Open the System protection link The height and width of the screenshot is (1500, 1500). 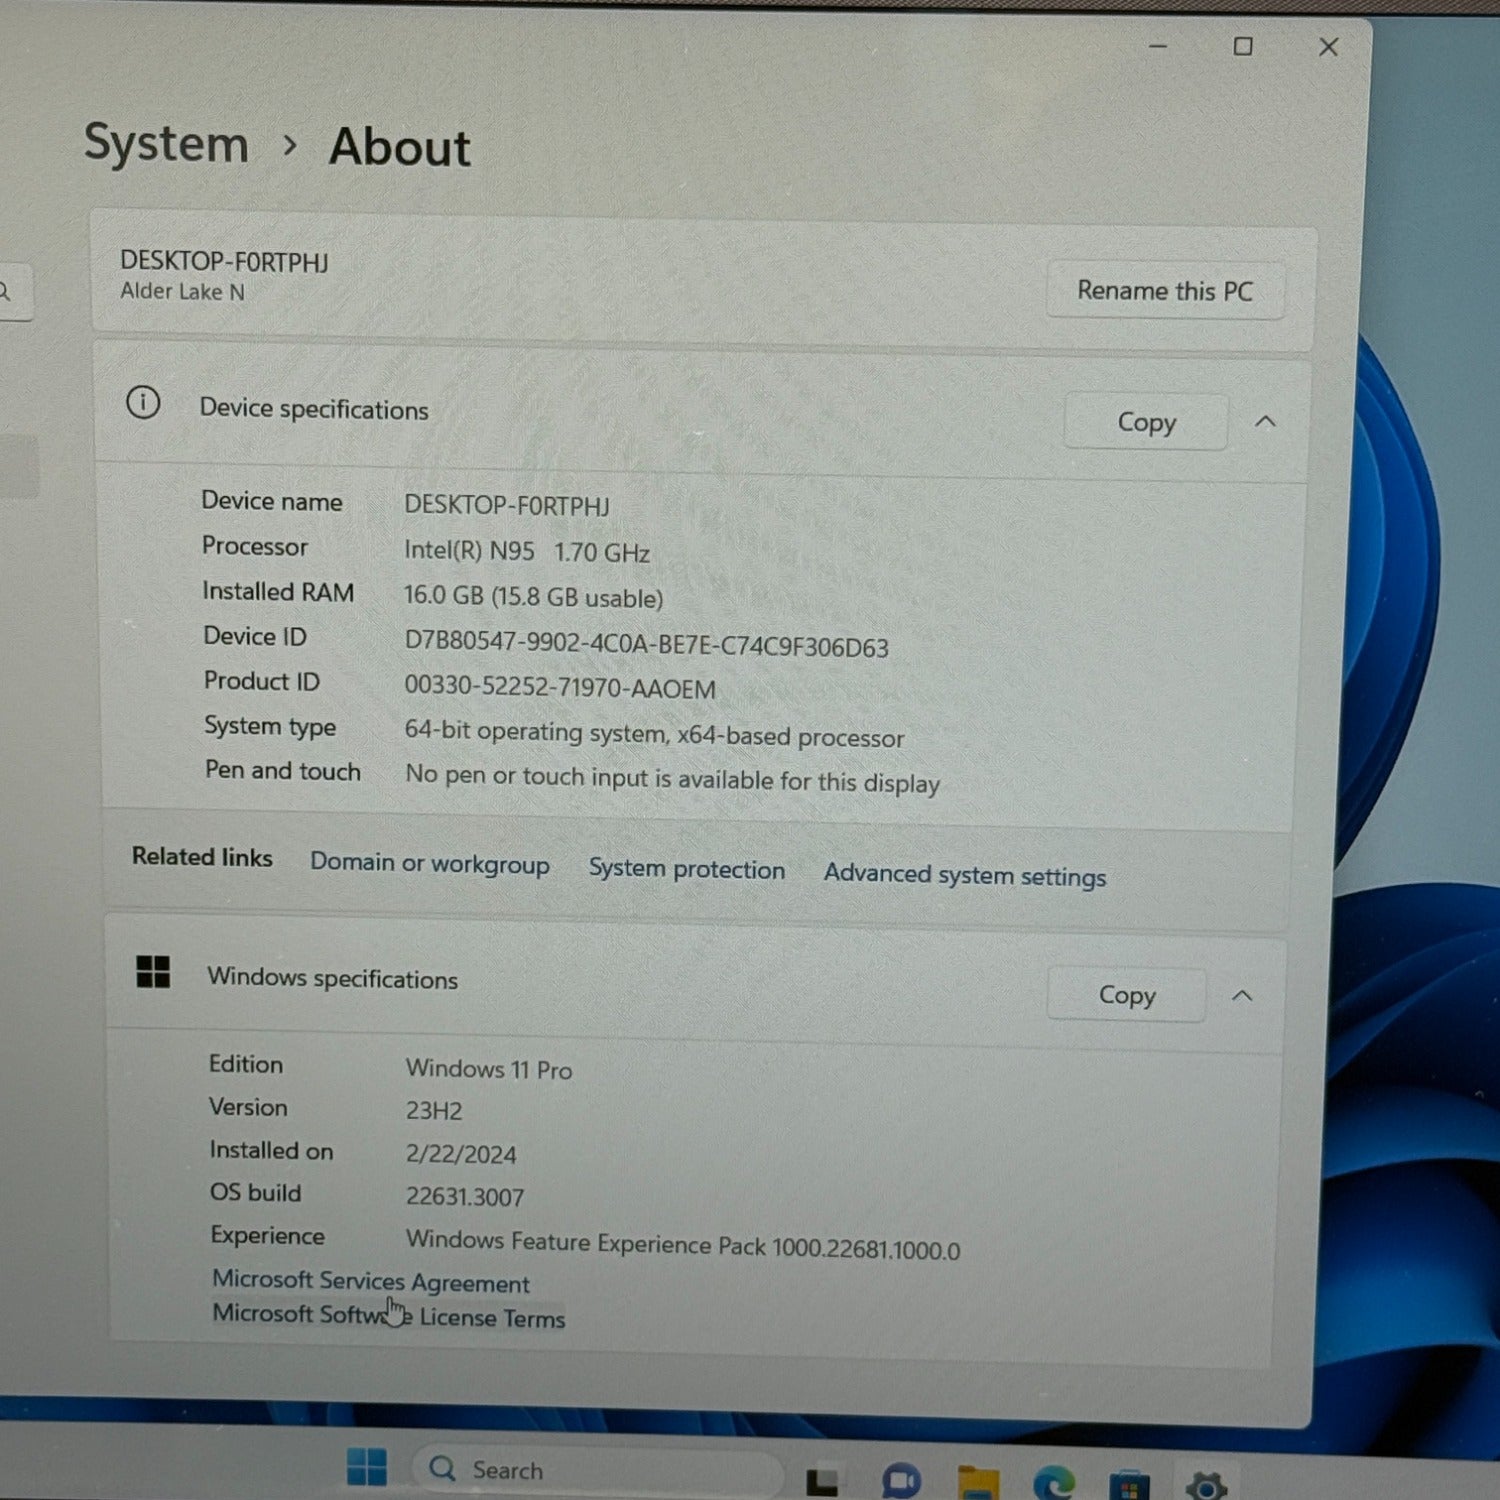(686, 869)
